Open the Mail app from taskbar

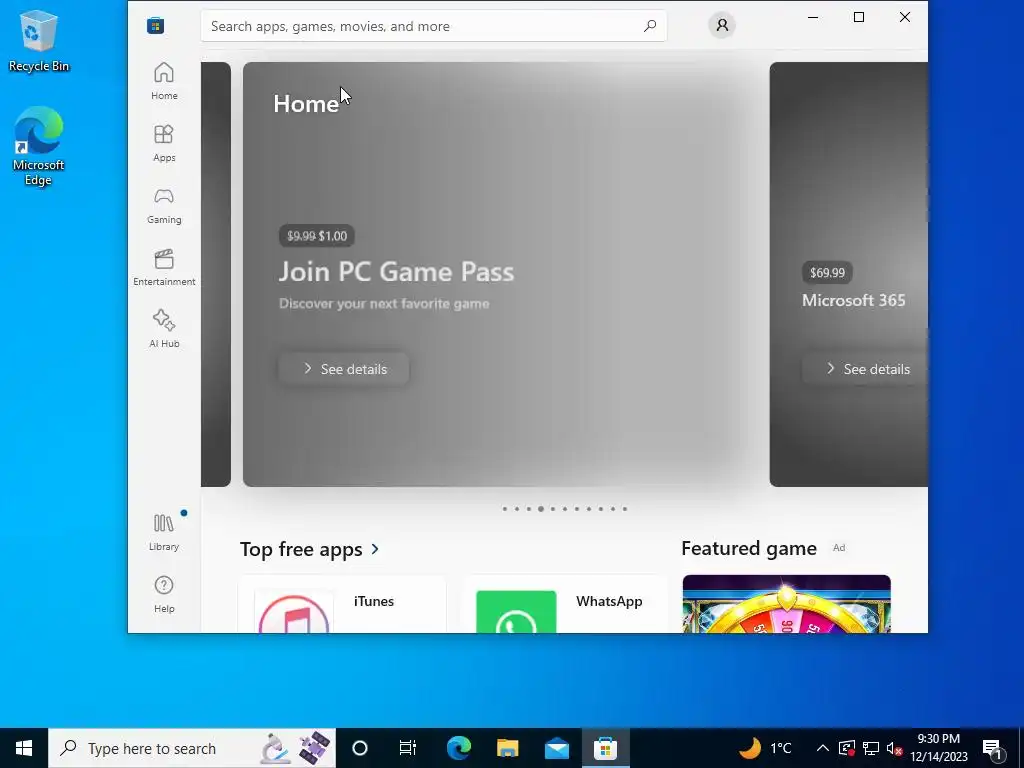(556, 748)
